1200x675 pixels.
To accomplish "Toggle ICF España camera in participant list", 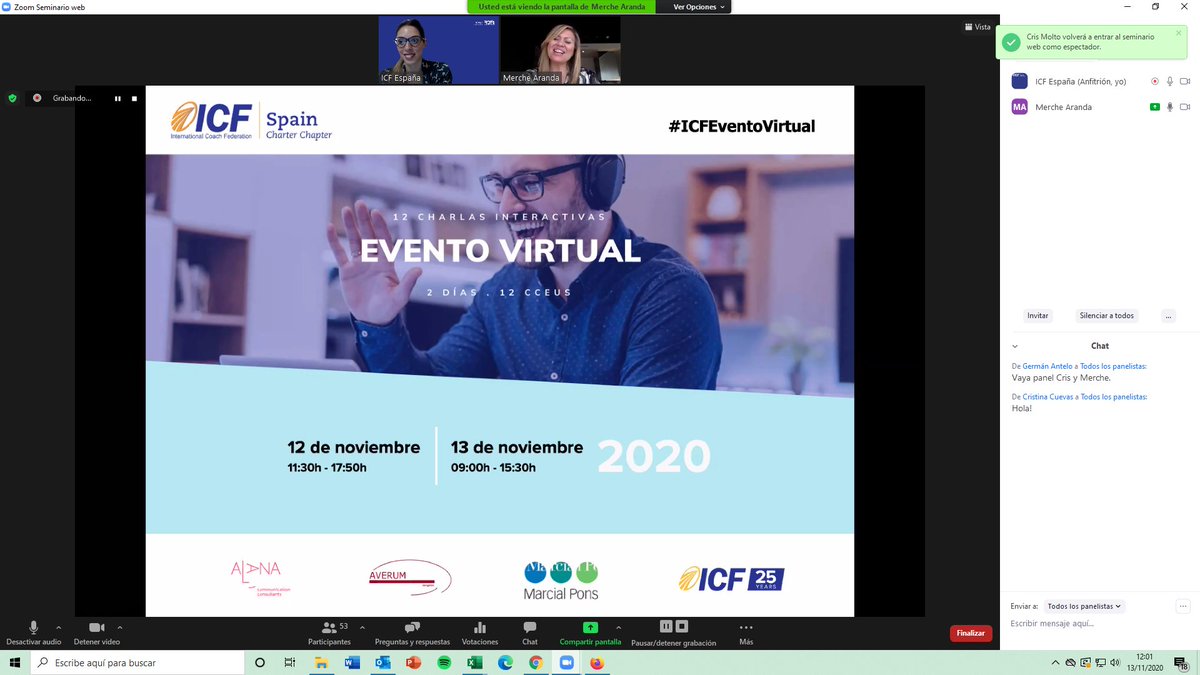I will (1185, 81).
